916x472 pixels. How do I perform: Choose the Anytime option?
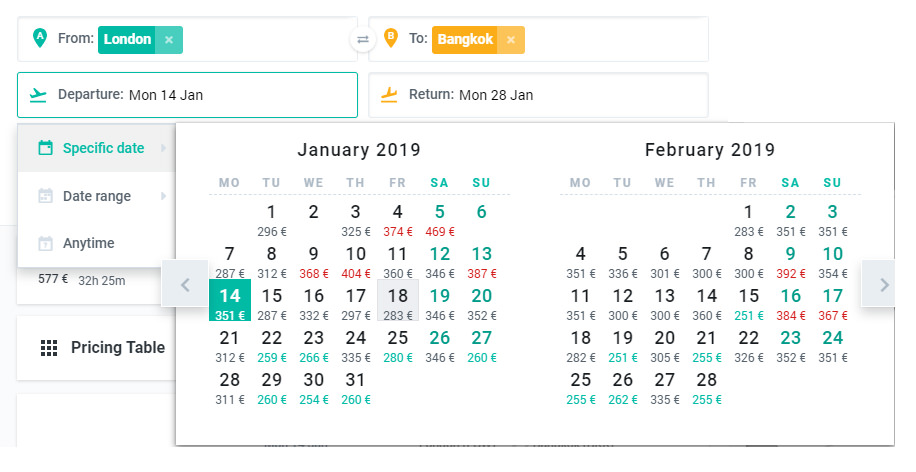pyautogui.click(x=88, y=243)
